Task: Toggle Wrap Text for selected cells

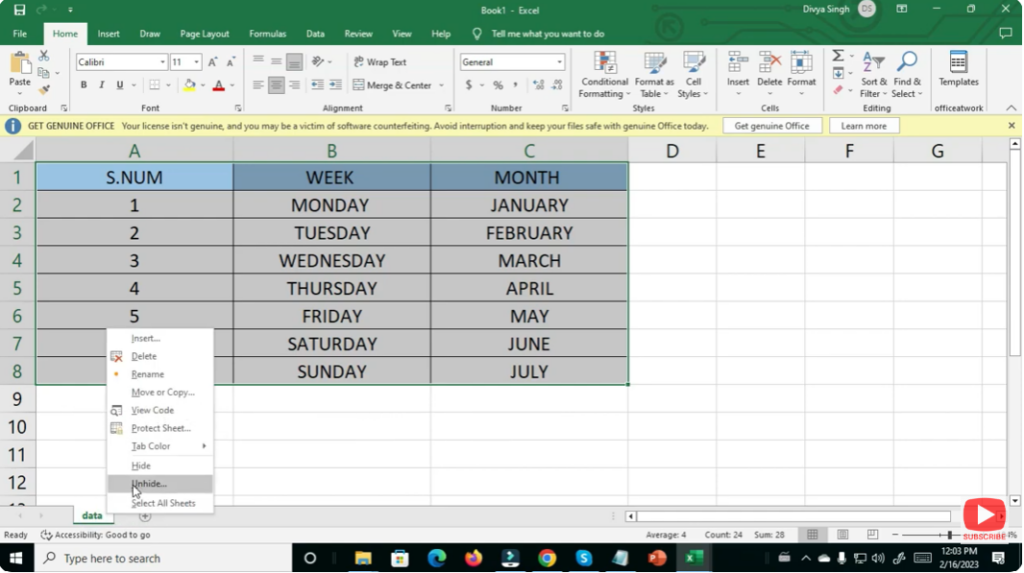Action: [380, 62]
